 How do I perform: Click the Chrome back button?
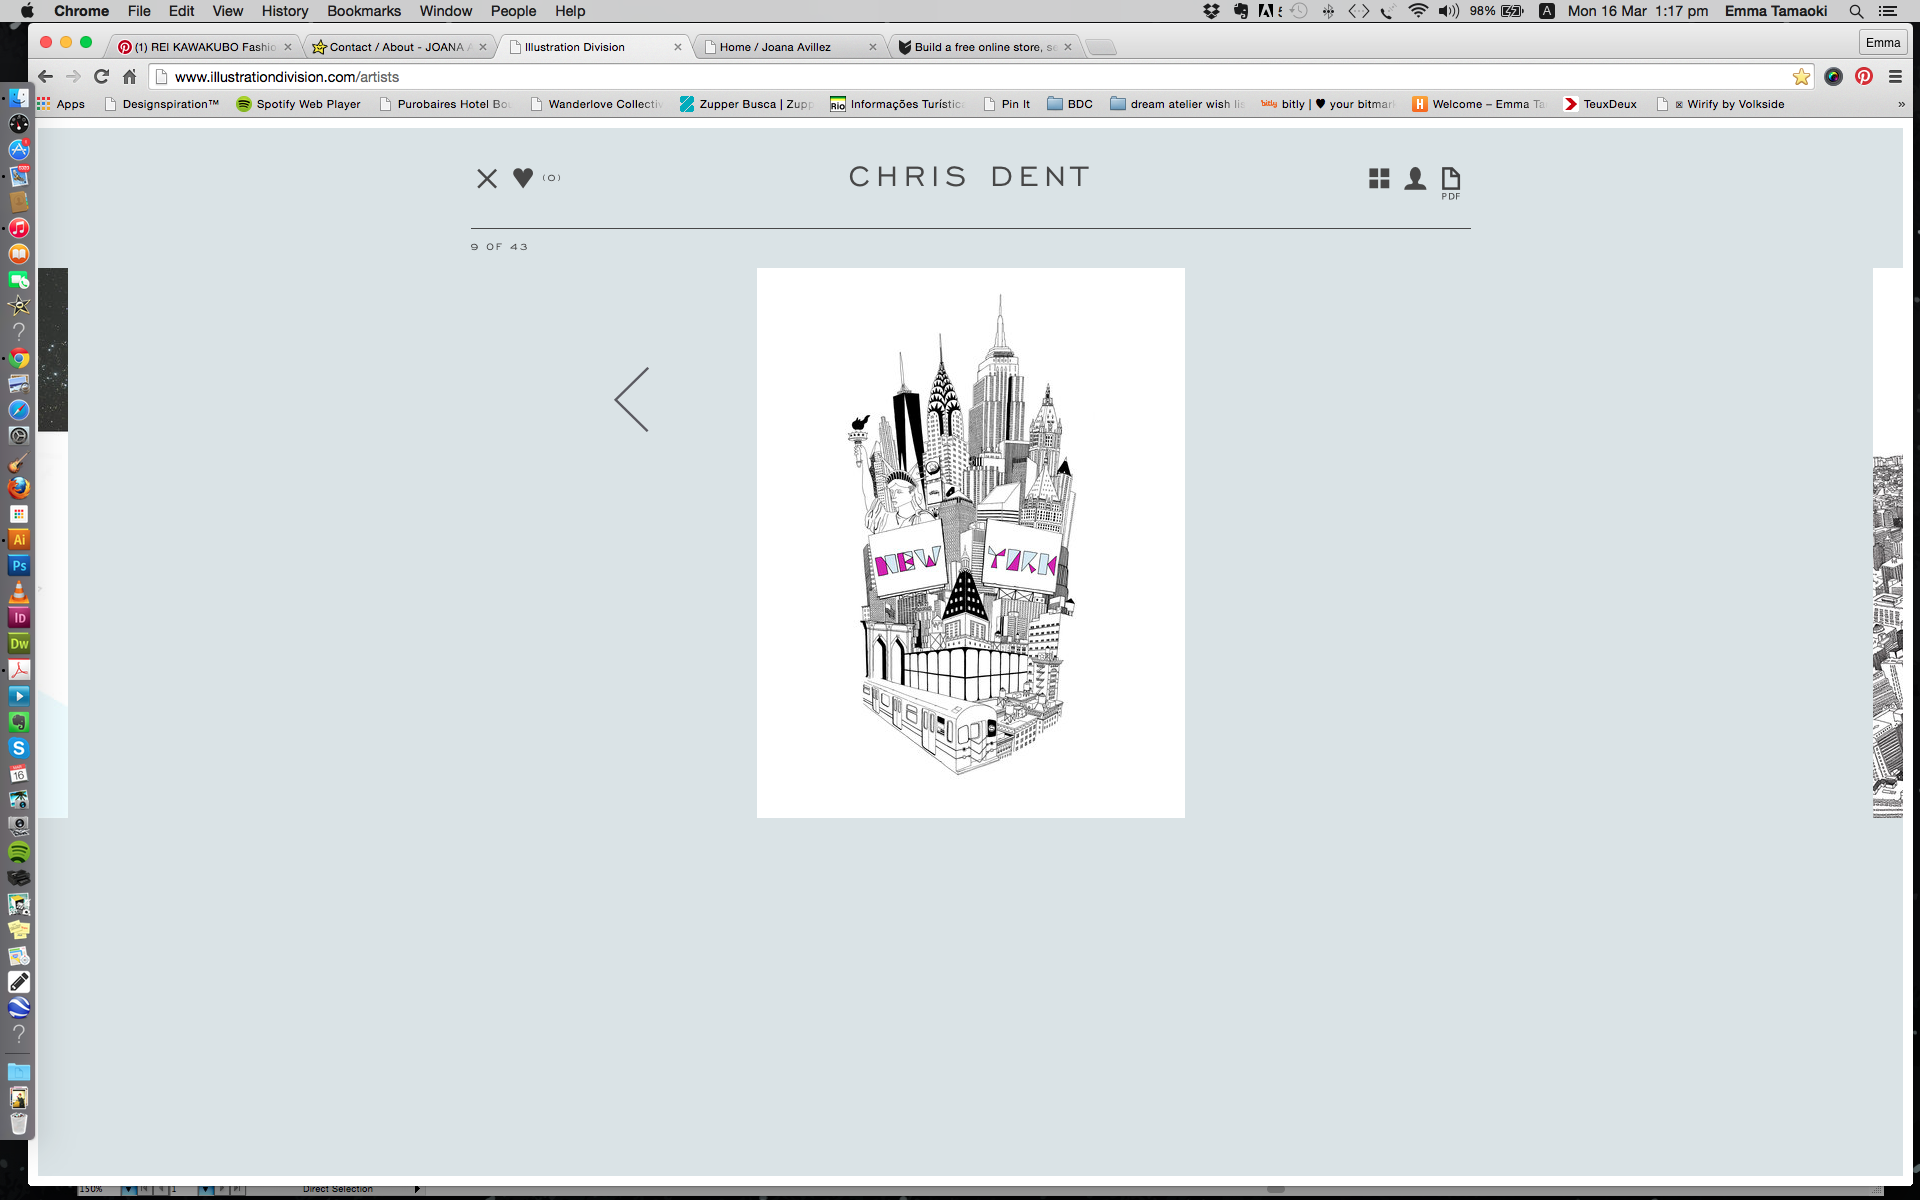pos(45,77)
